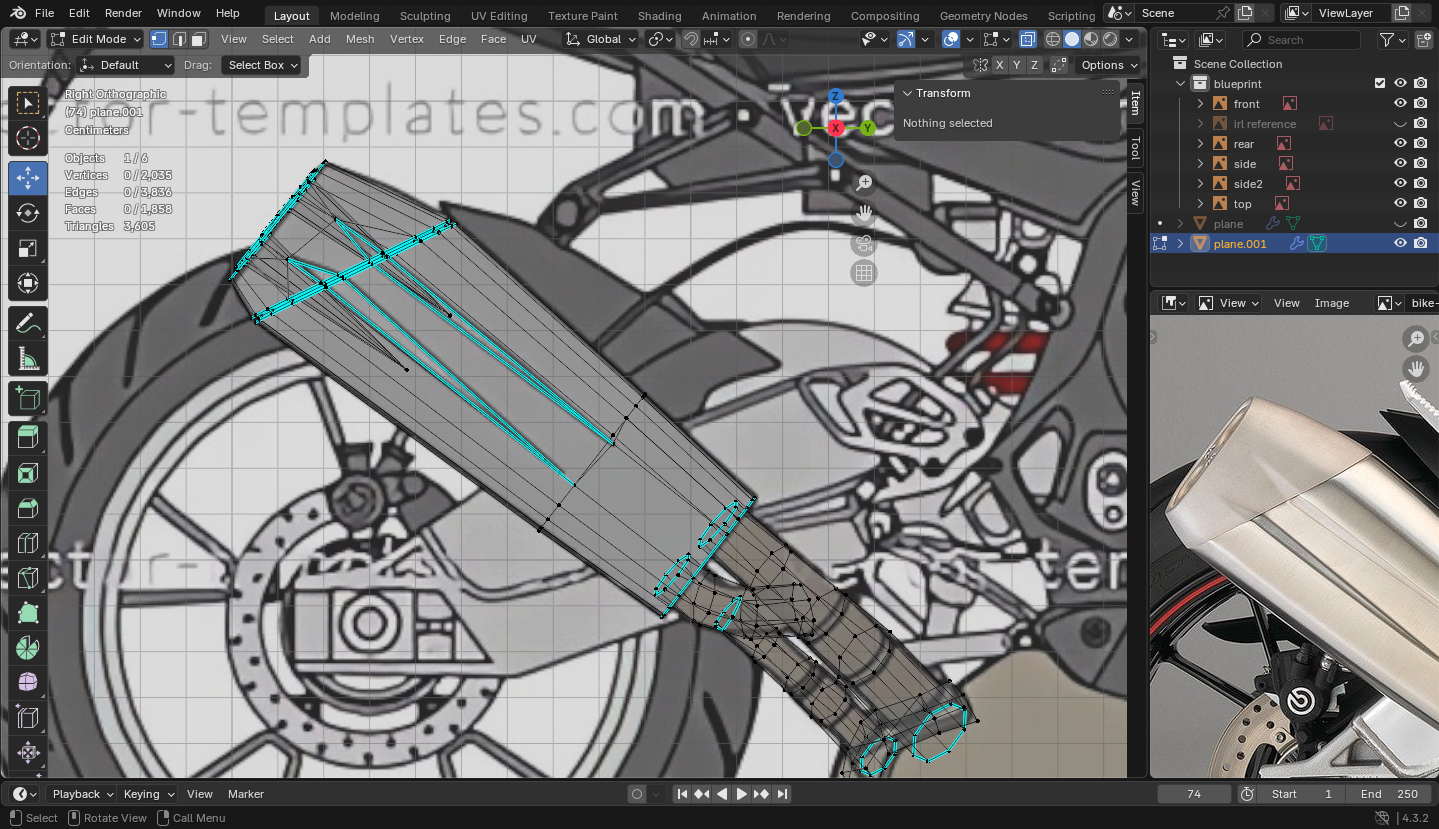Open the Options dropdown
The height and width of the screenshot is (829, 1439).
[1109, 65]
